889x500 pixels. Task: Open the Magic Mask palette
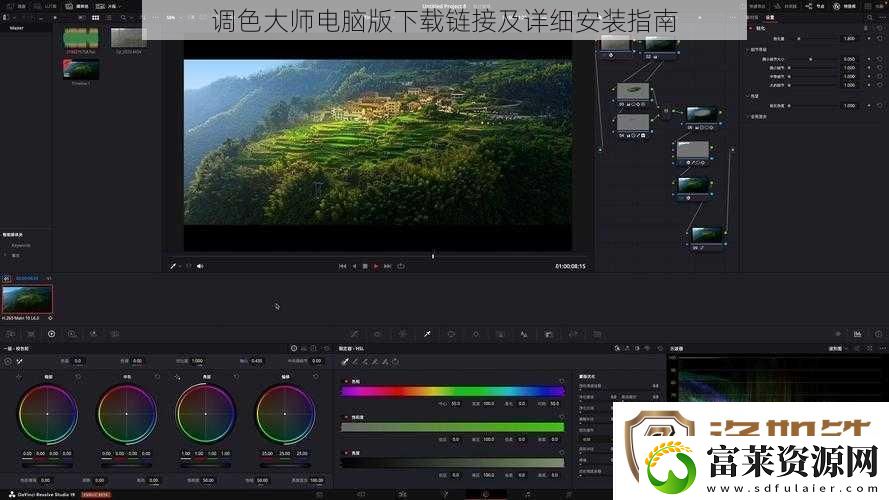pyautogui.click(x=500, y=334)
